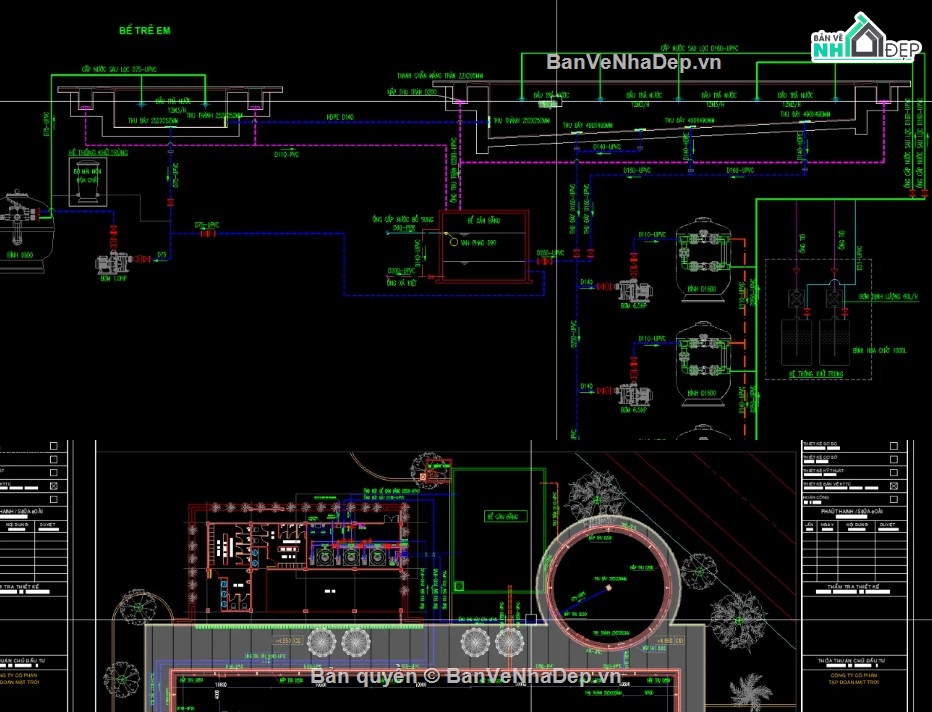Viewport: 932px width, 712px height.
Task: Select the orange company name in right title block
Action: coord(852,679)
